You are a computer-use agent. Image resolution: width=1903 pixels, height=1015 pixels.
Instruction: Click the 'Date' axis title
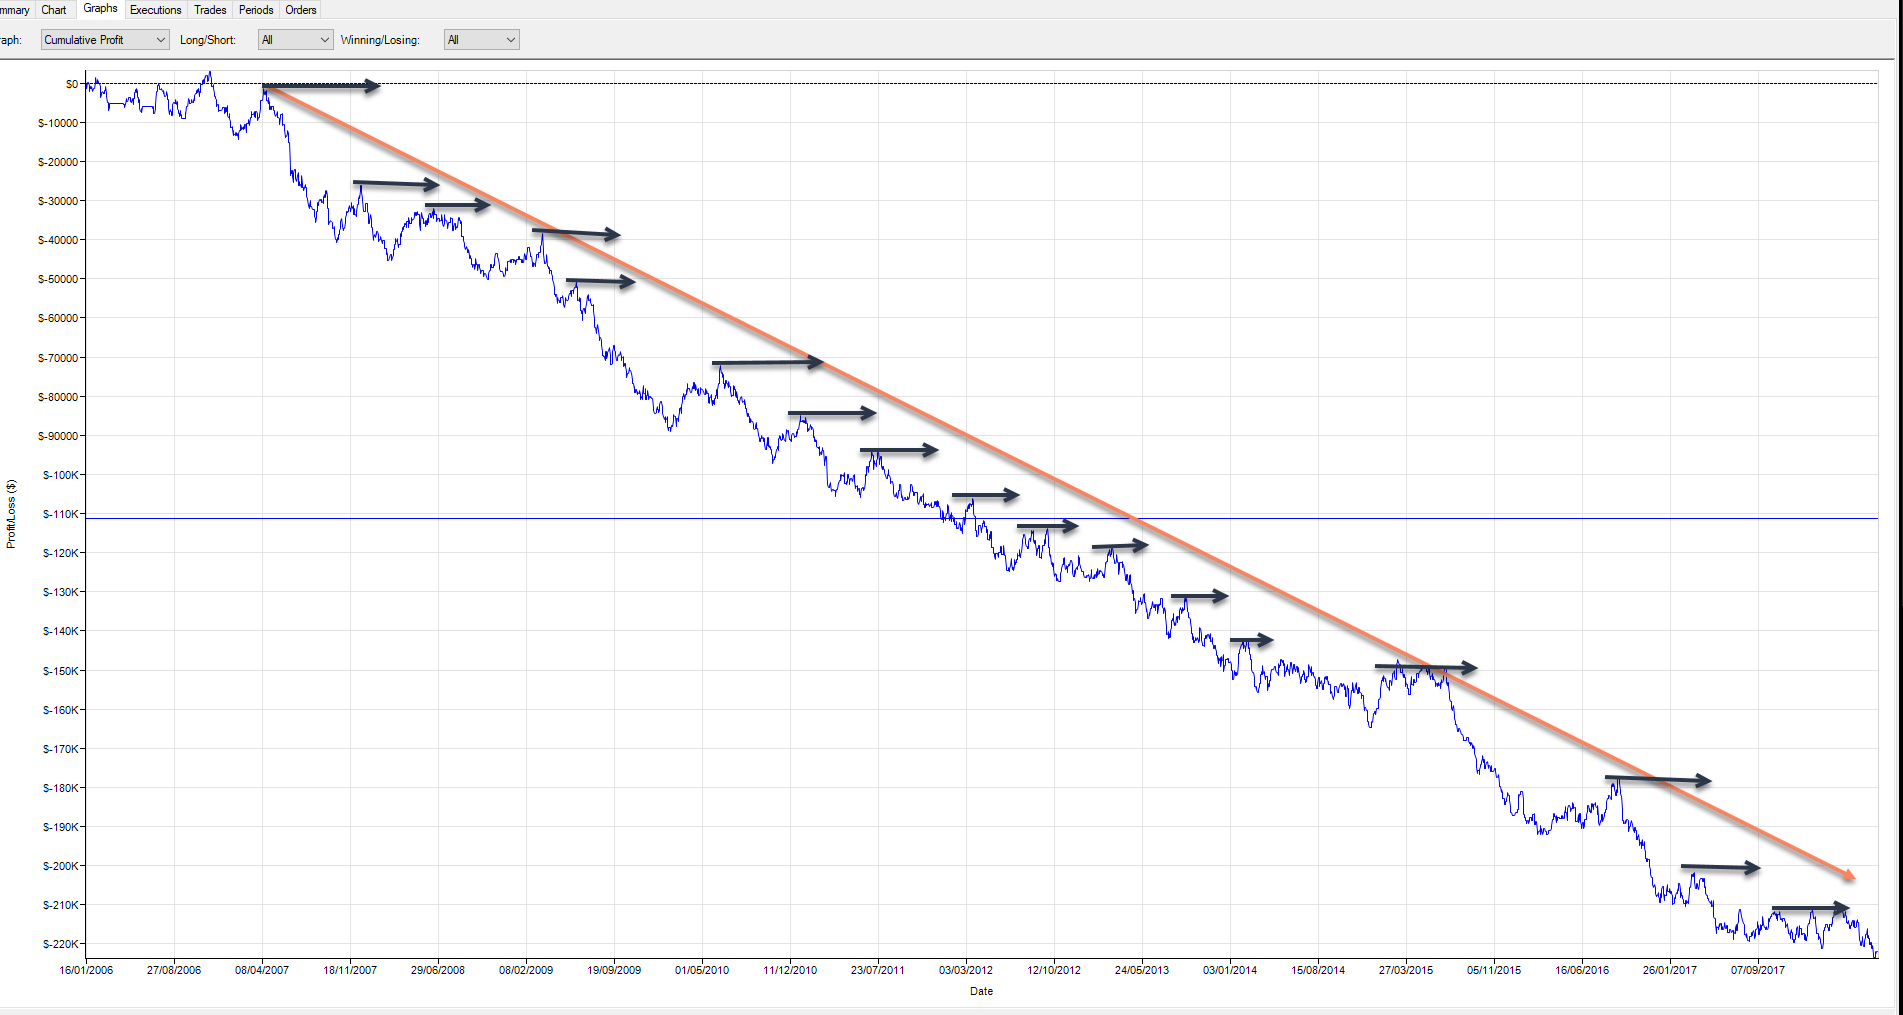[x=981, y=991]
